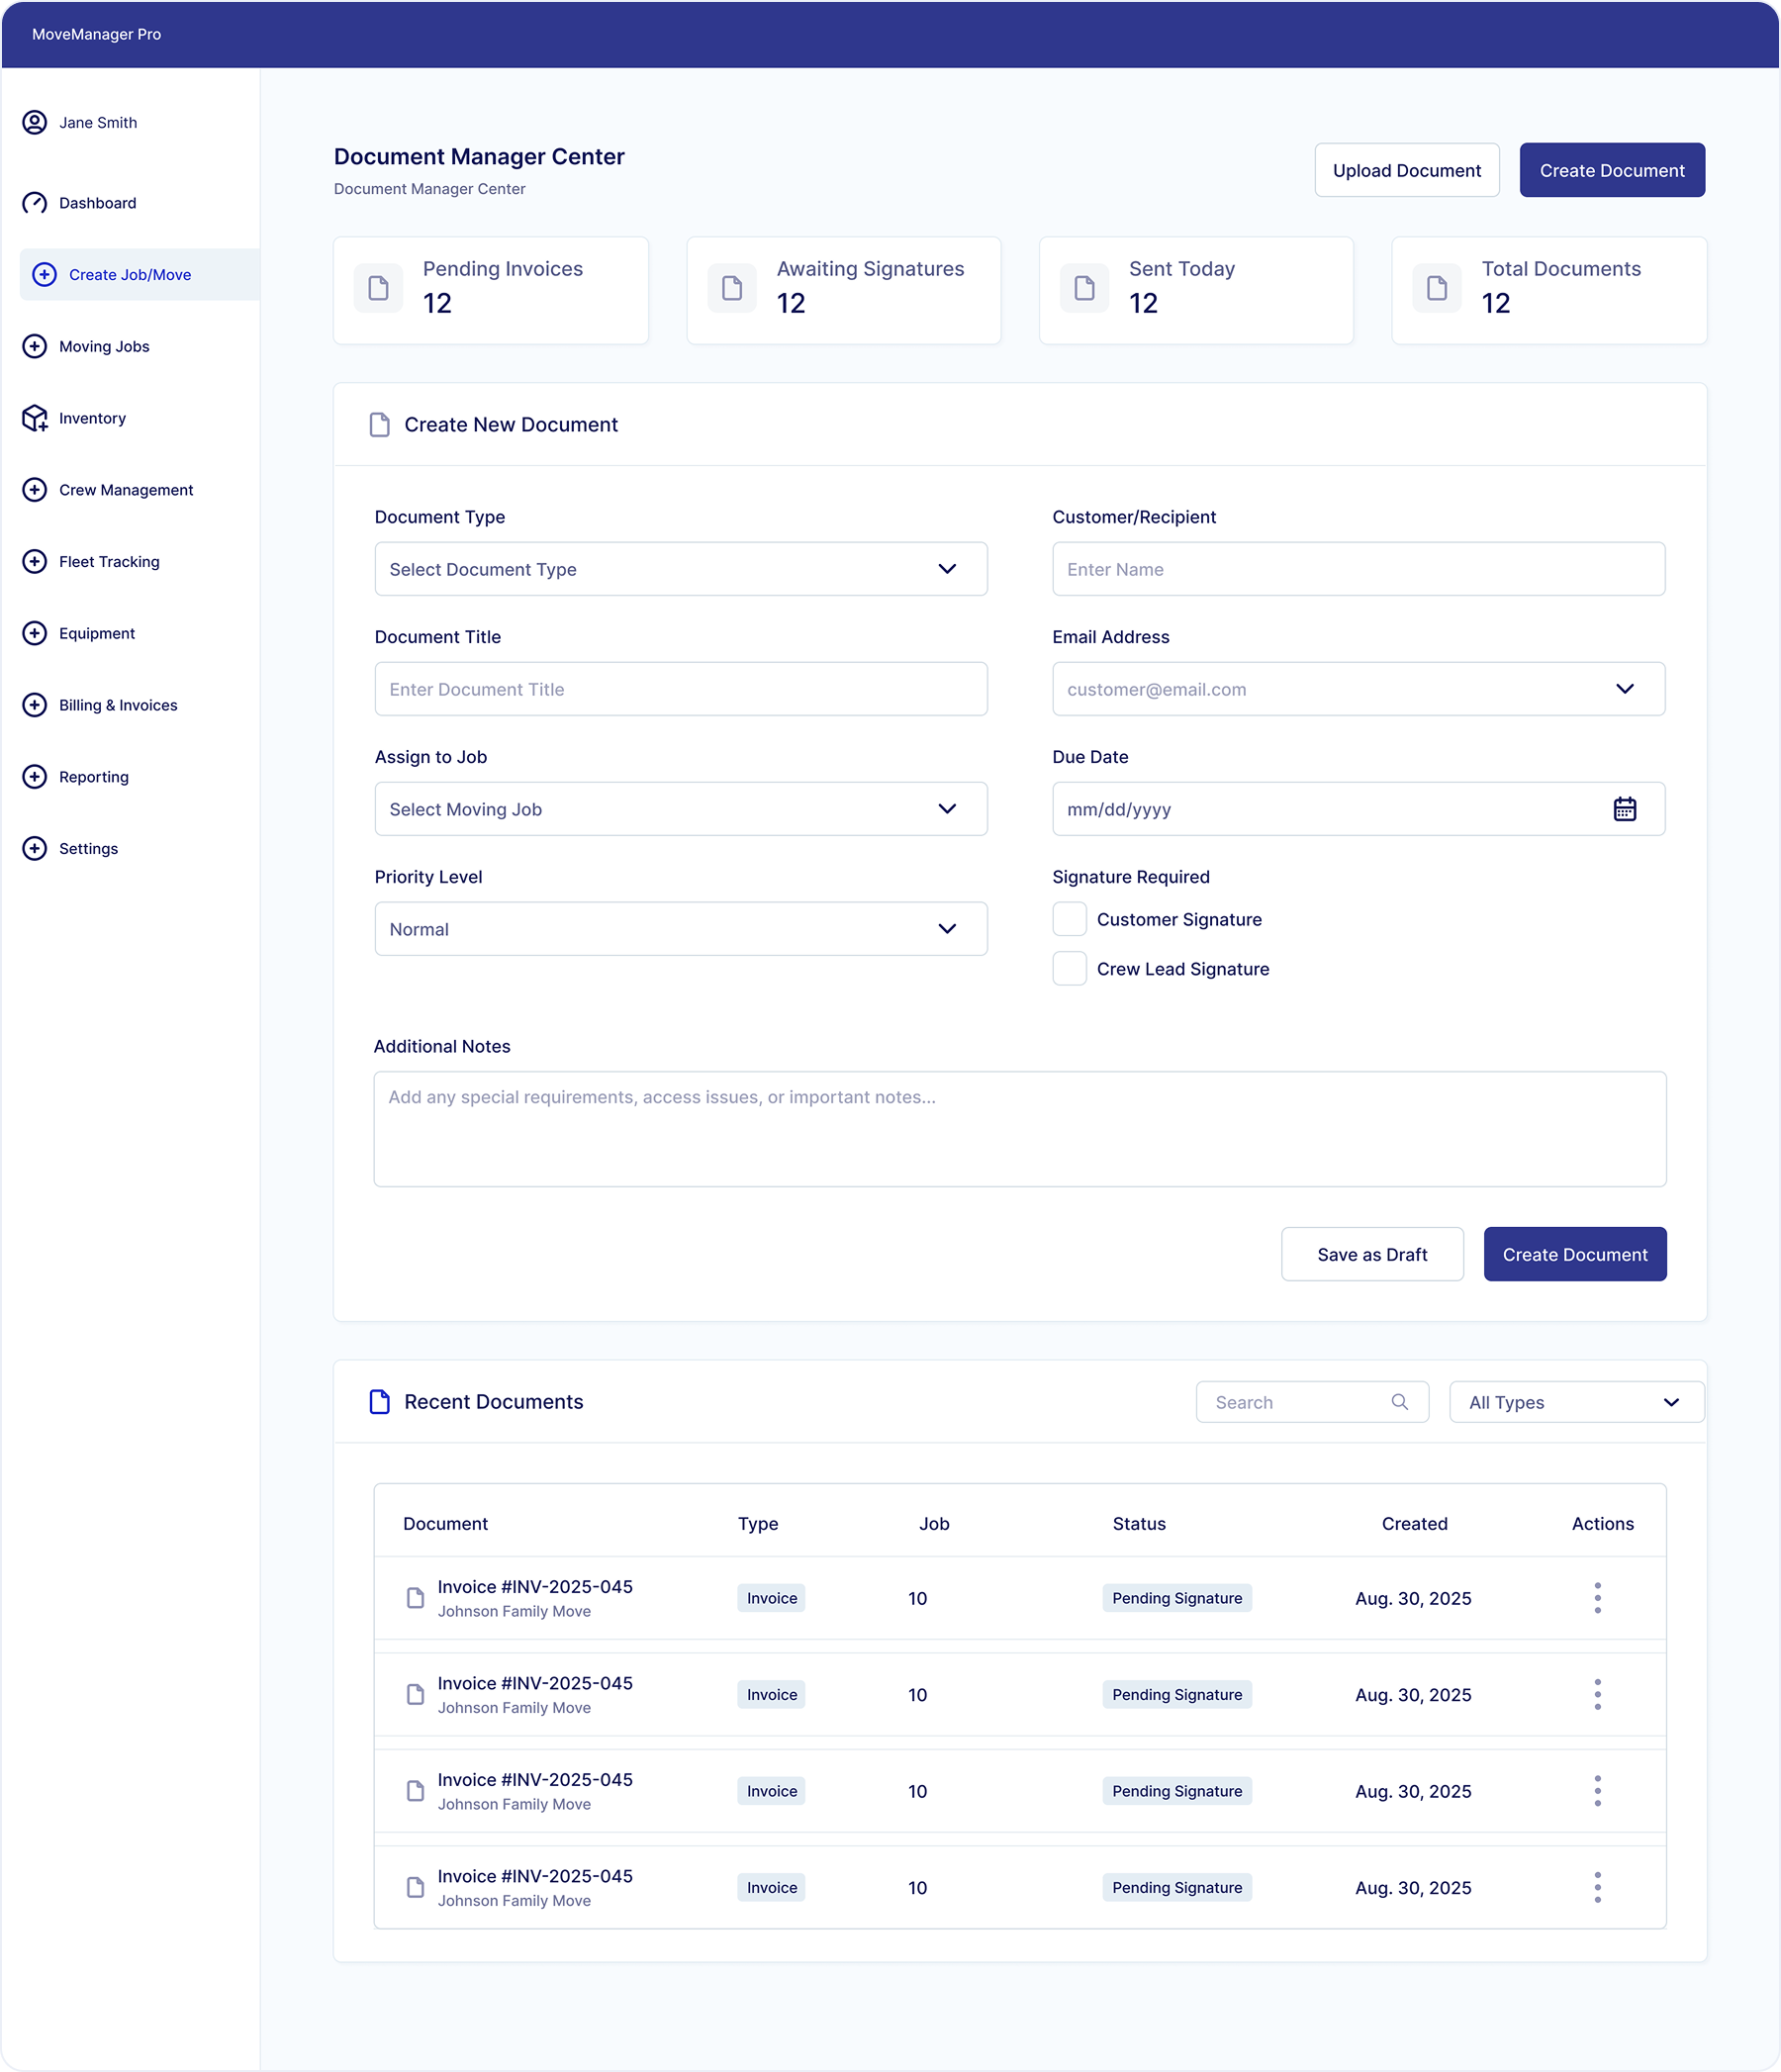Click the Upload Document button
The width and height of the screenshot is (1781, 2072).
click(x=1406, y=170)
